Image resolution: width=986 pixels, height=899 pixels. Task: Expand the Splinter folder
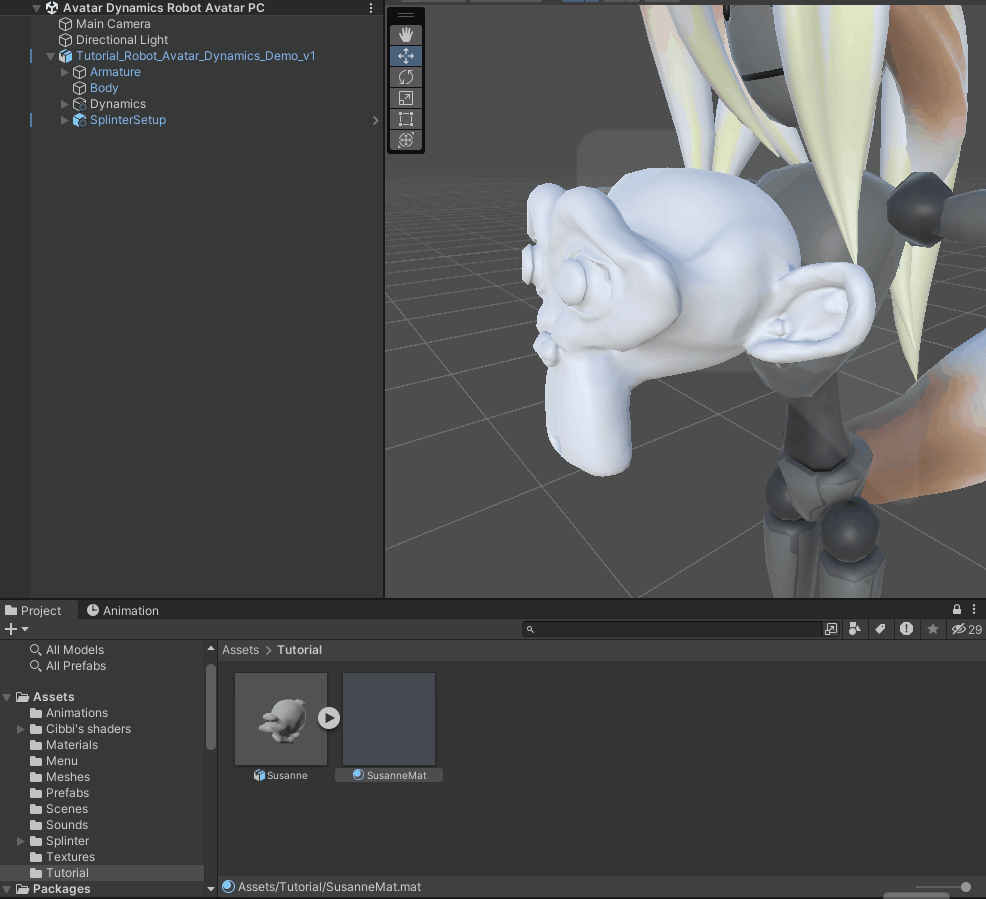point(20,841)
